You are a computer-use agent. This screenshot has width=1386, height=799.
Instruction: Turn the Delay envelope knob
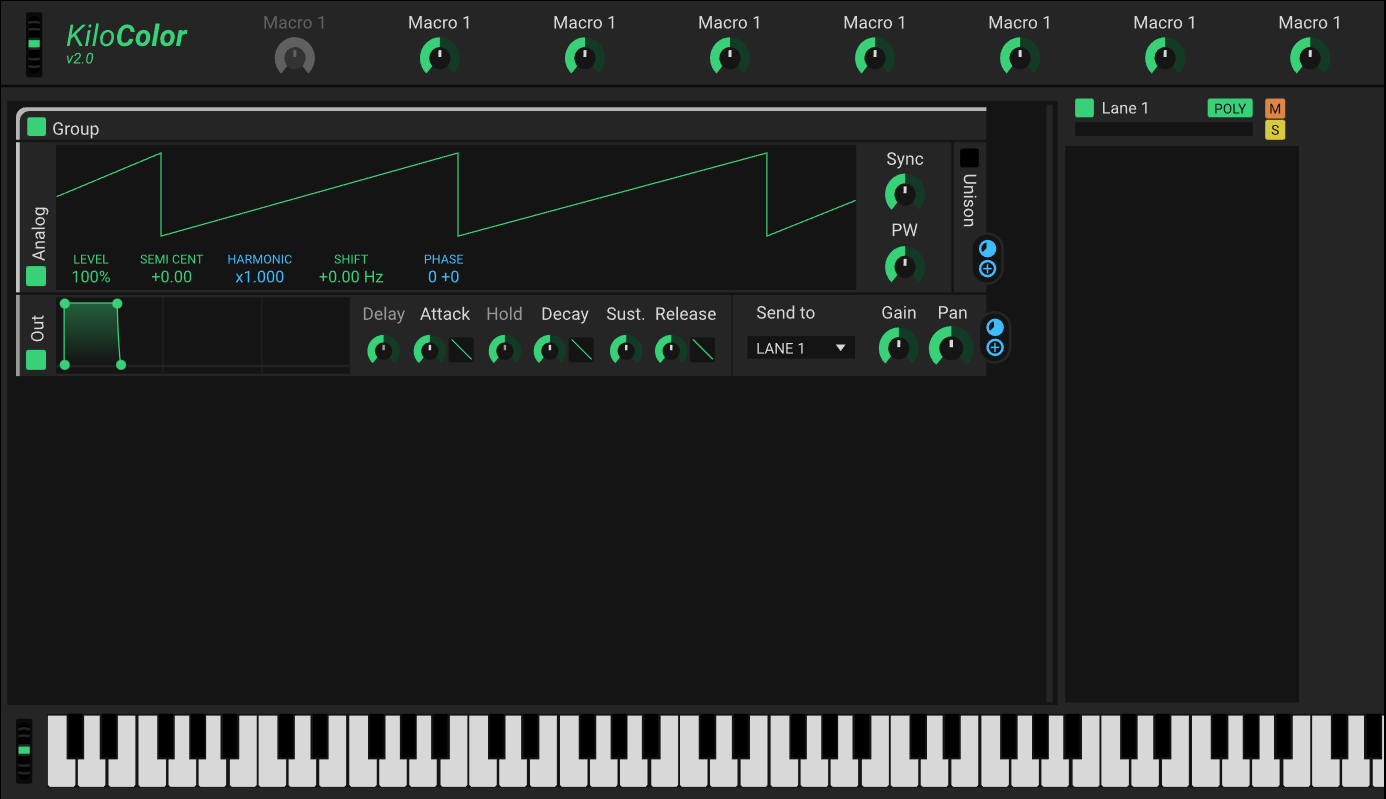coord(382,350)
